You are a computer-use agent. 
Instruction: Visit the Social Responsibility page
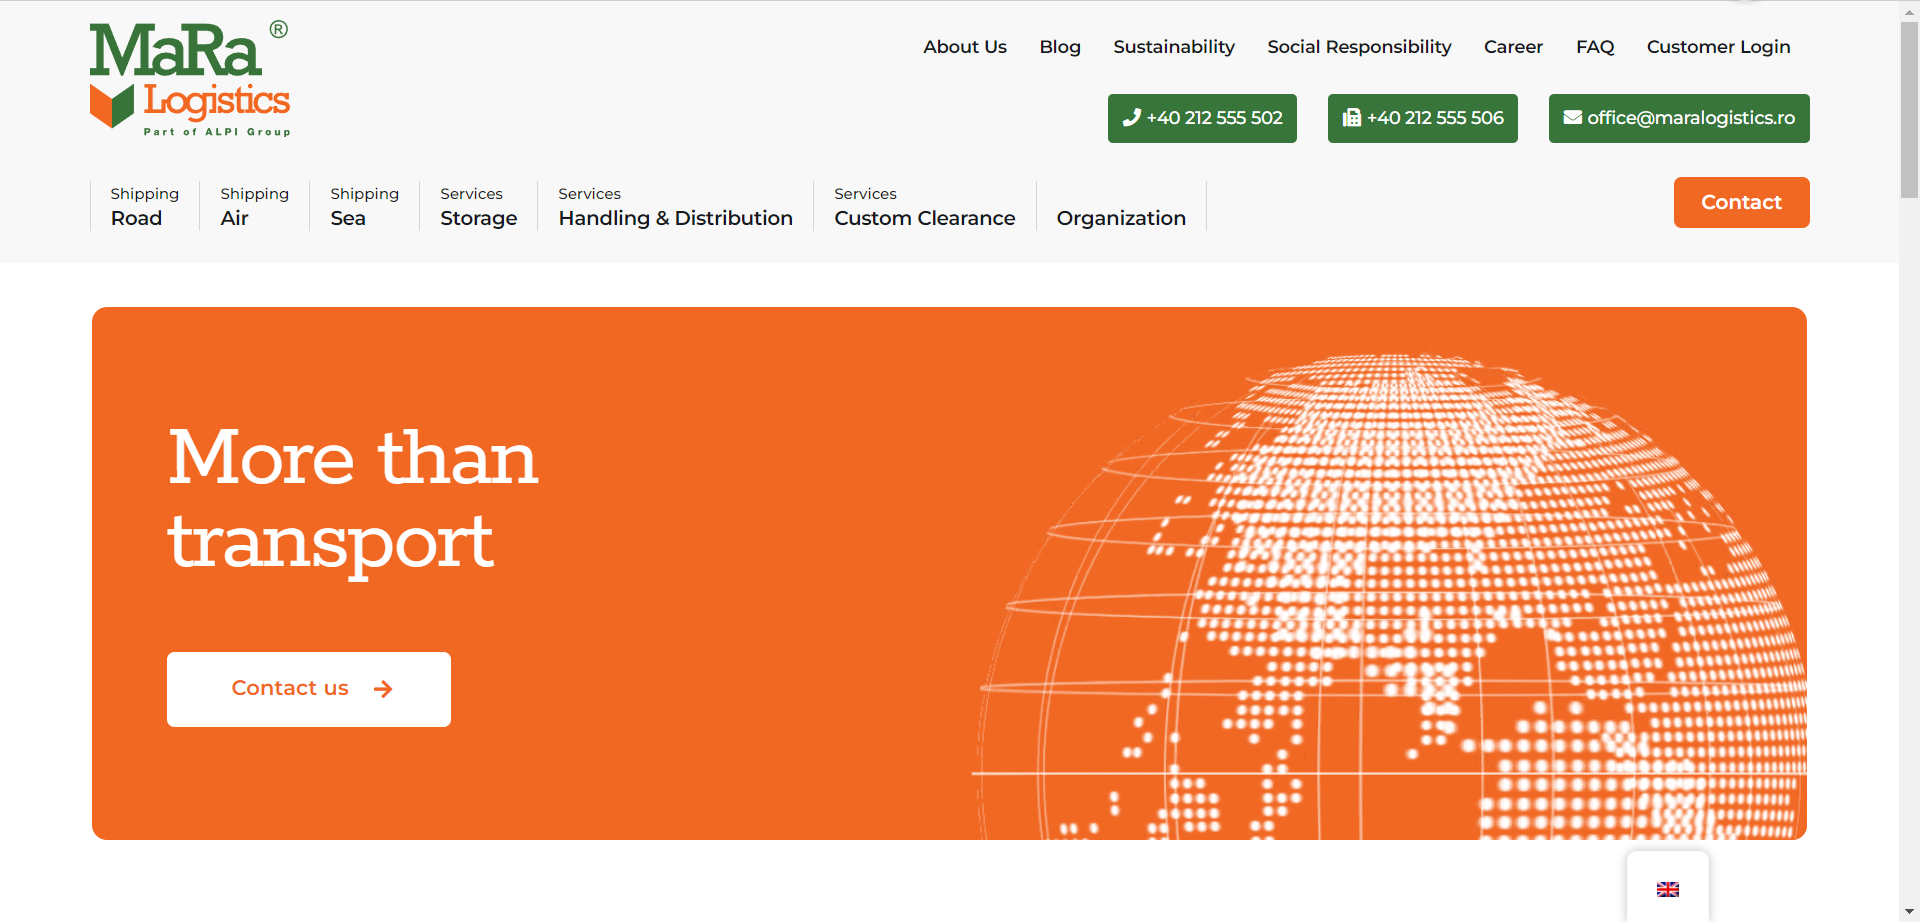pos(1358,47)
